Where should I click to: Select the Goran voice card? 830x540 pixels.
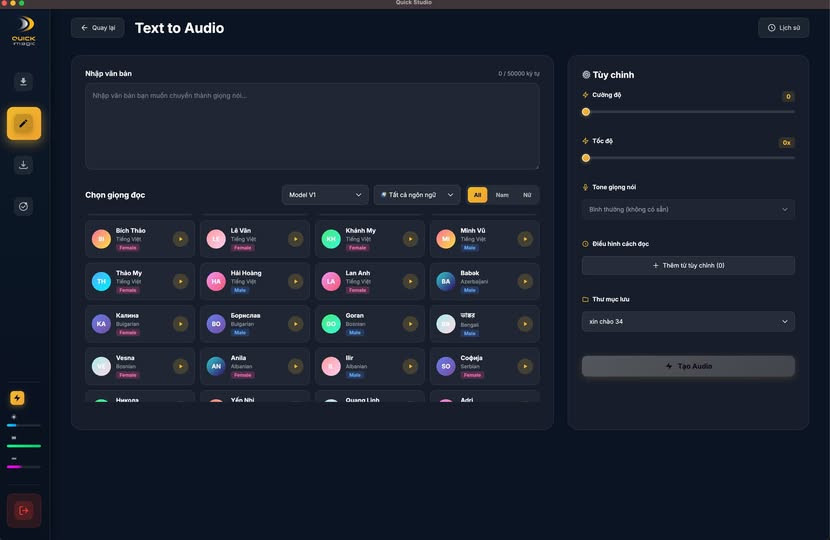coord(369,324)
